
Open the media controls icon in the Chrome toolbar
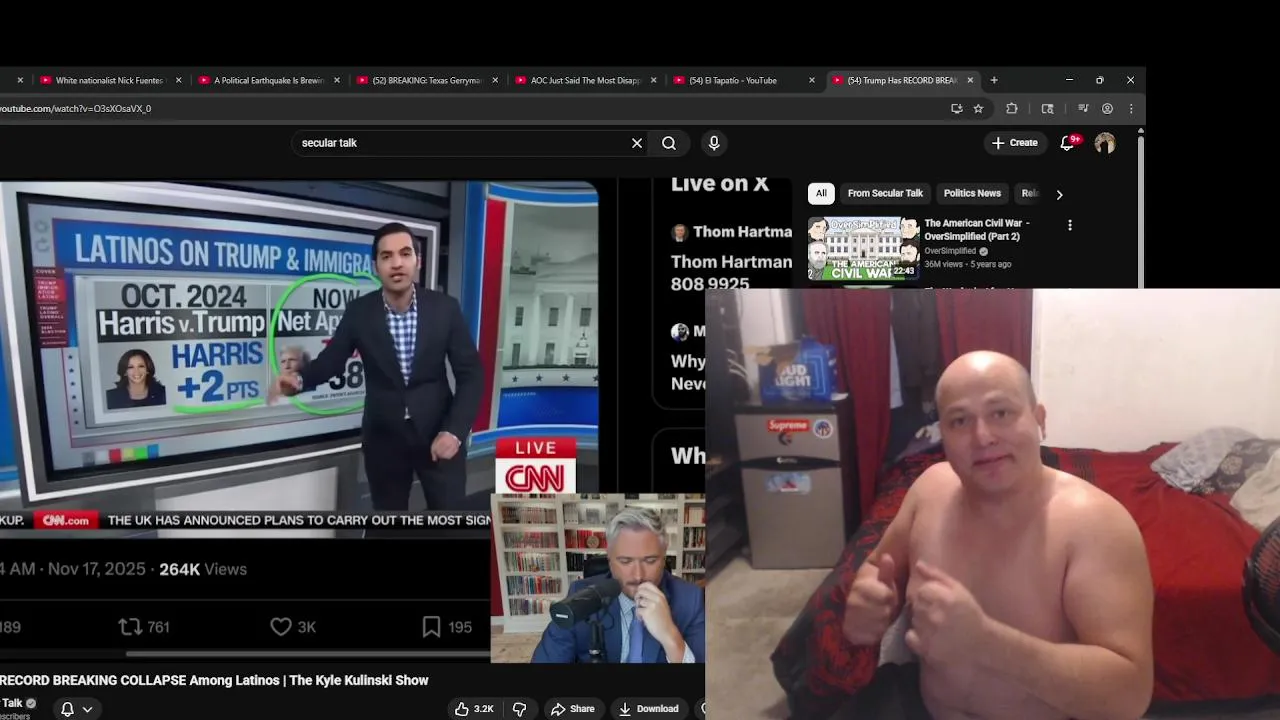click(1083, 108)
